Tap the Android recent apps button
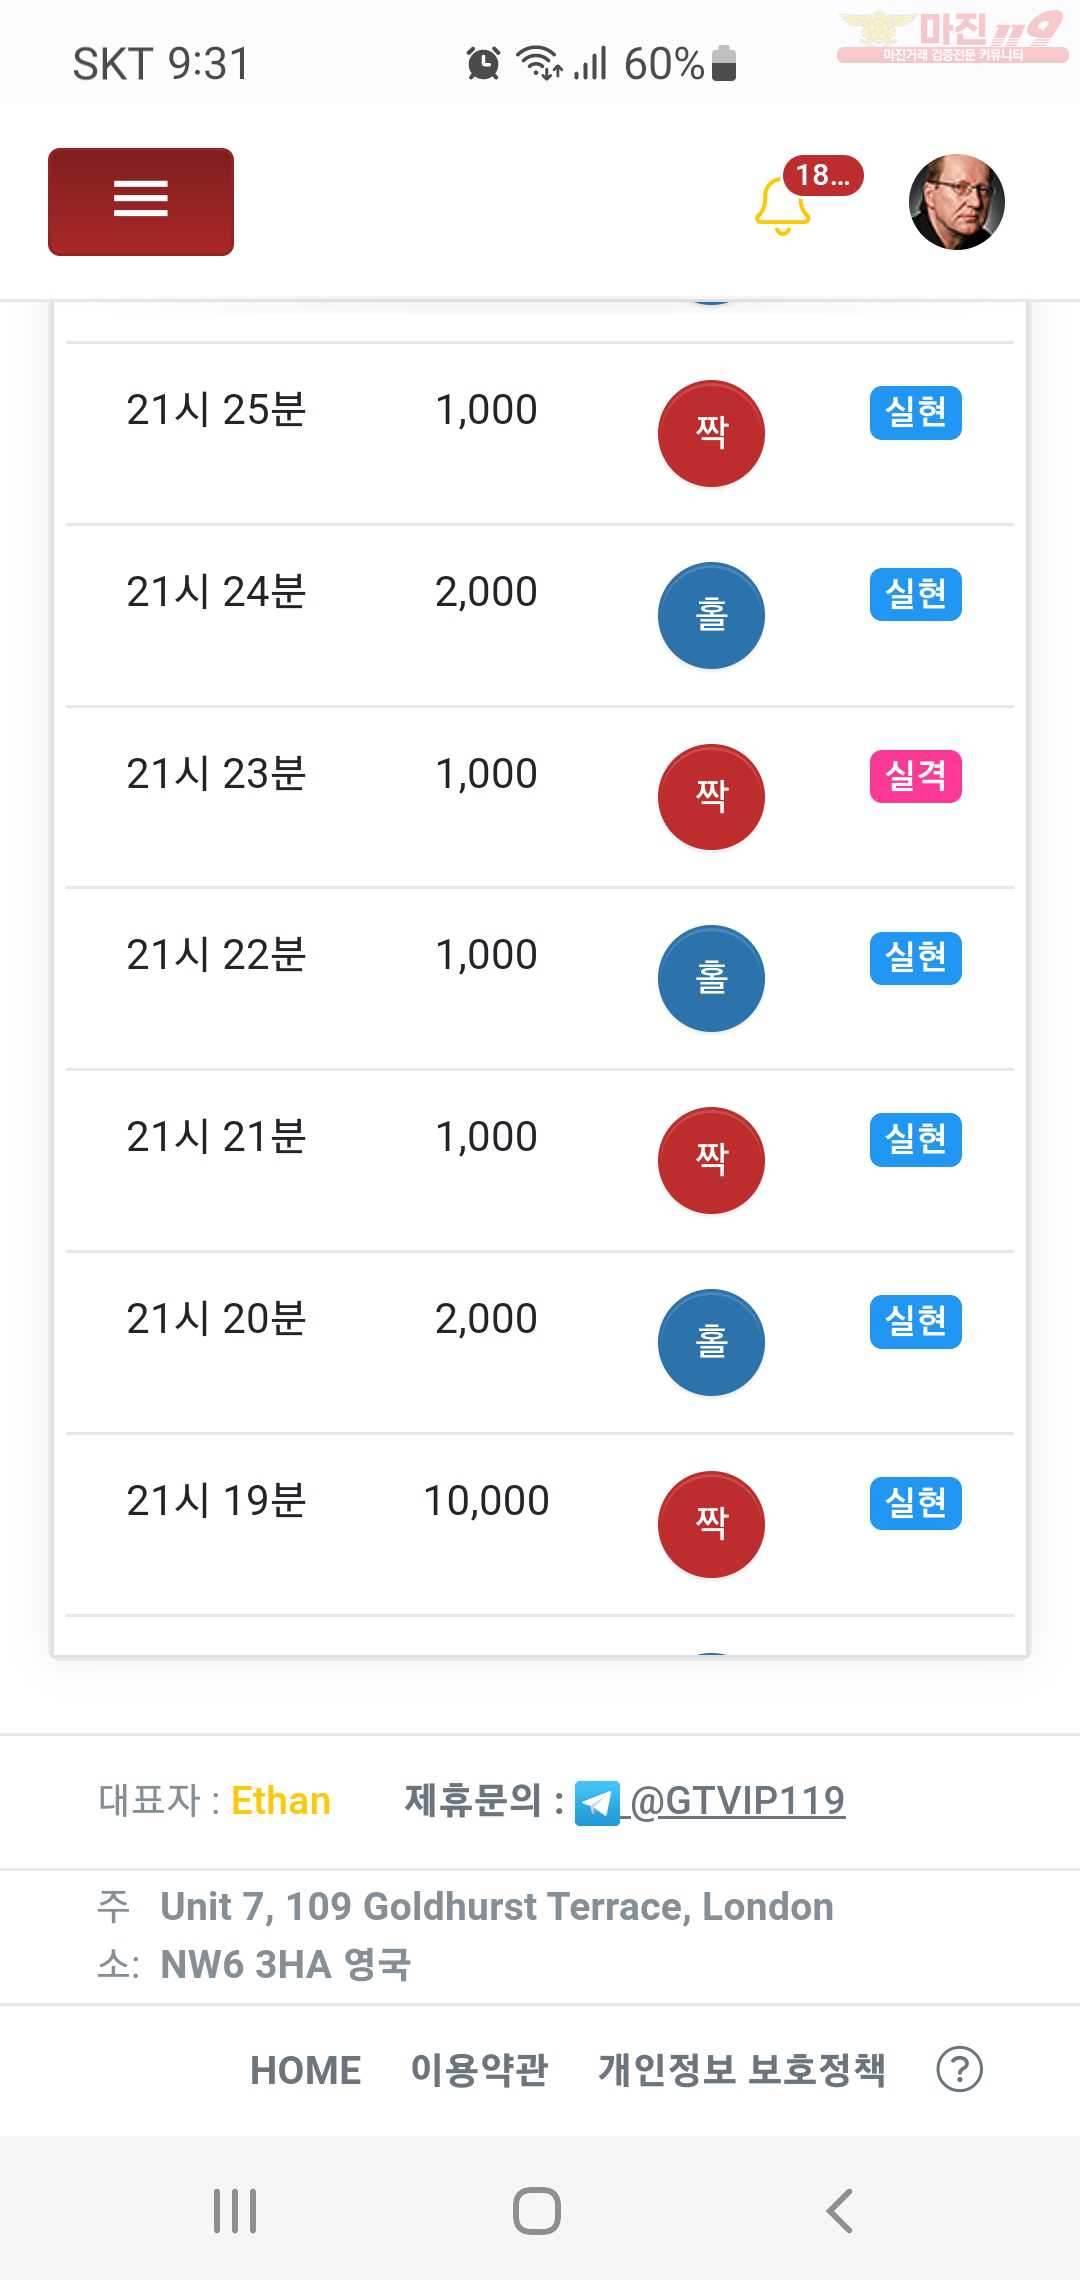This screenshot has height=2280, width=1080. point(235,2211)
